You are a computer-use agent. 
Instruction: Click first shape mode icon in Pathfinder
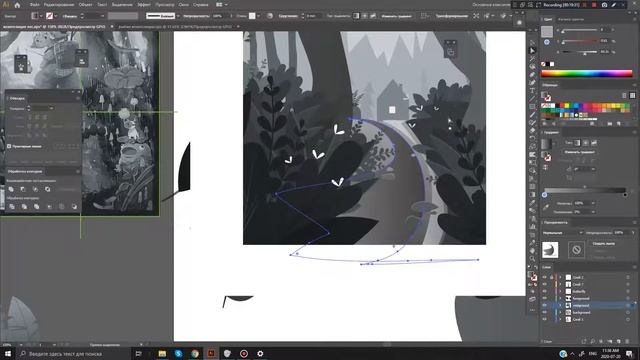coord(11,189)
